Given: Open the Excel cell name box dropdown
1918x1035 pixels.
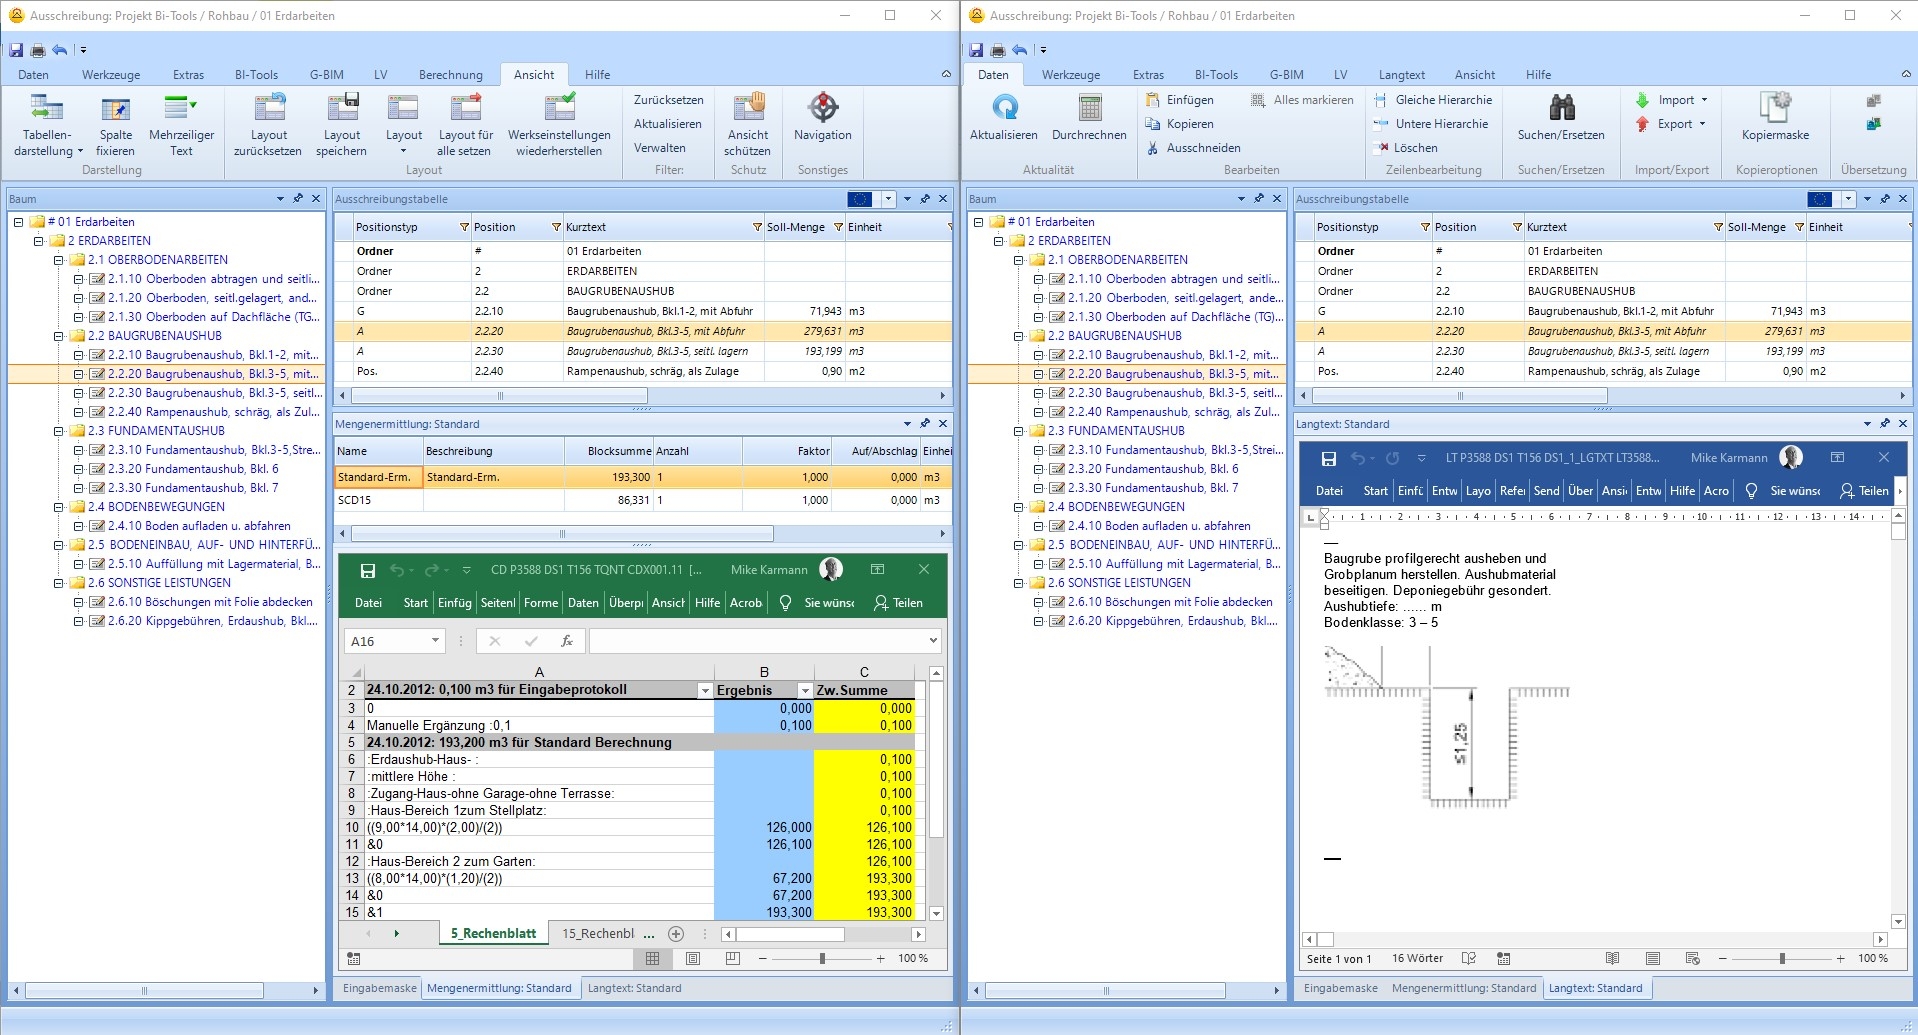Looking at the screenshot, I should (435, 641).
